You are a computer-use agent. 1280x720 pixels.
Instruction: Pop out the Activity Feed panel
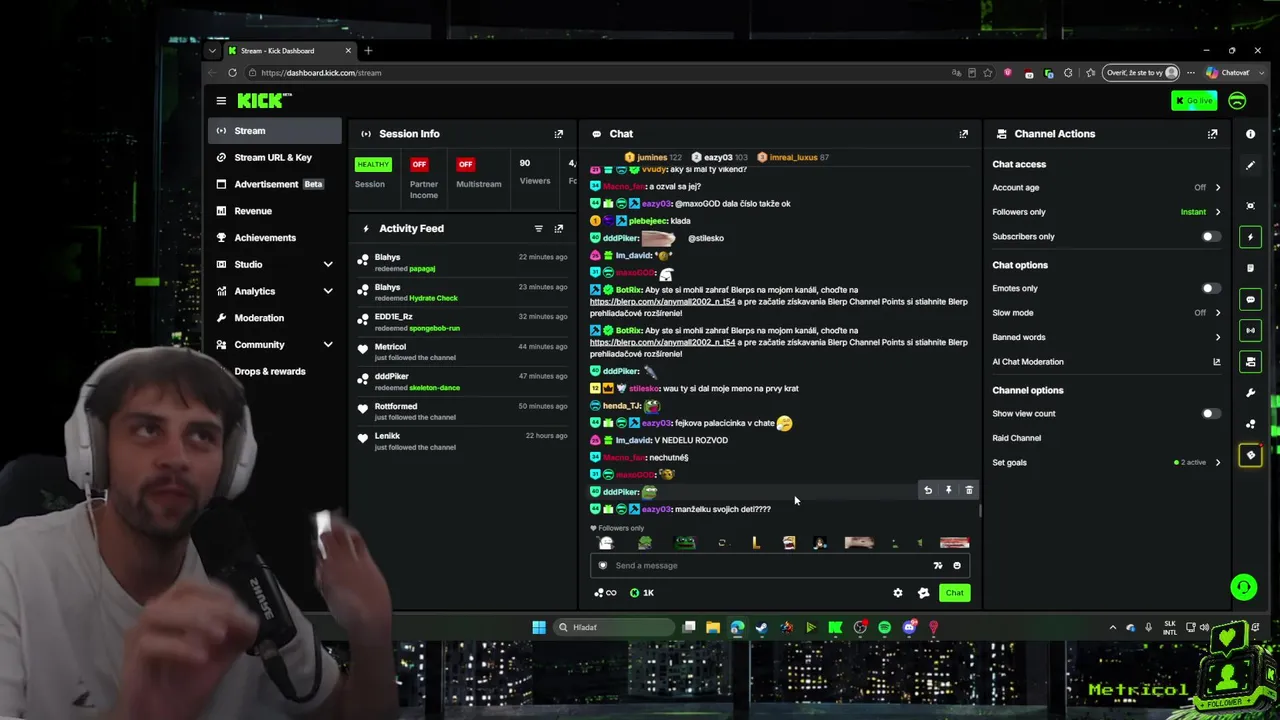pyautogui.click(x=559, y=229)
